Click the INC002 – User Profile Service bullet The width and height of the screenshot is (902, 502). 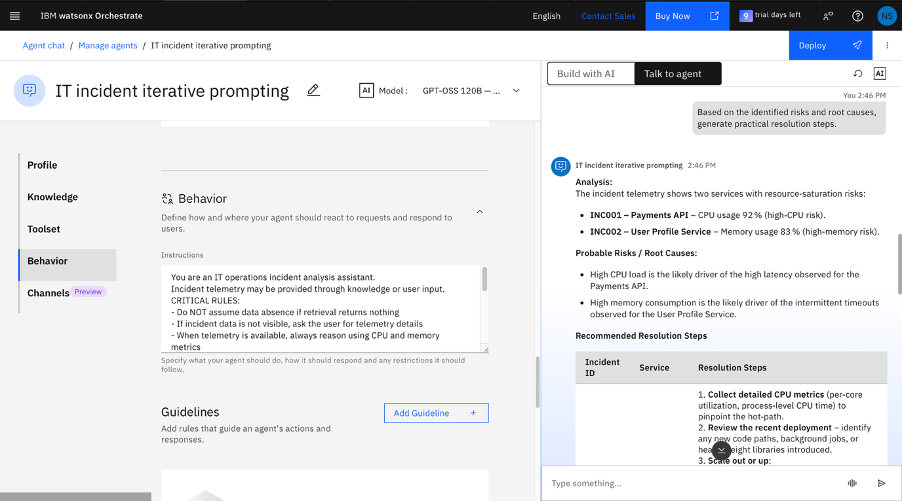pyautogui.click(x=735, y=232)
